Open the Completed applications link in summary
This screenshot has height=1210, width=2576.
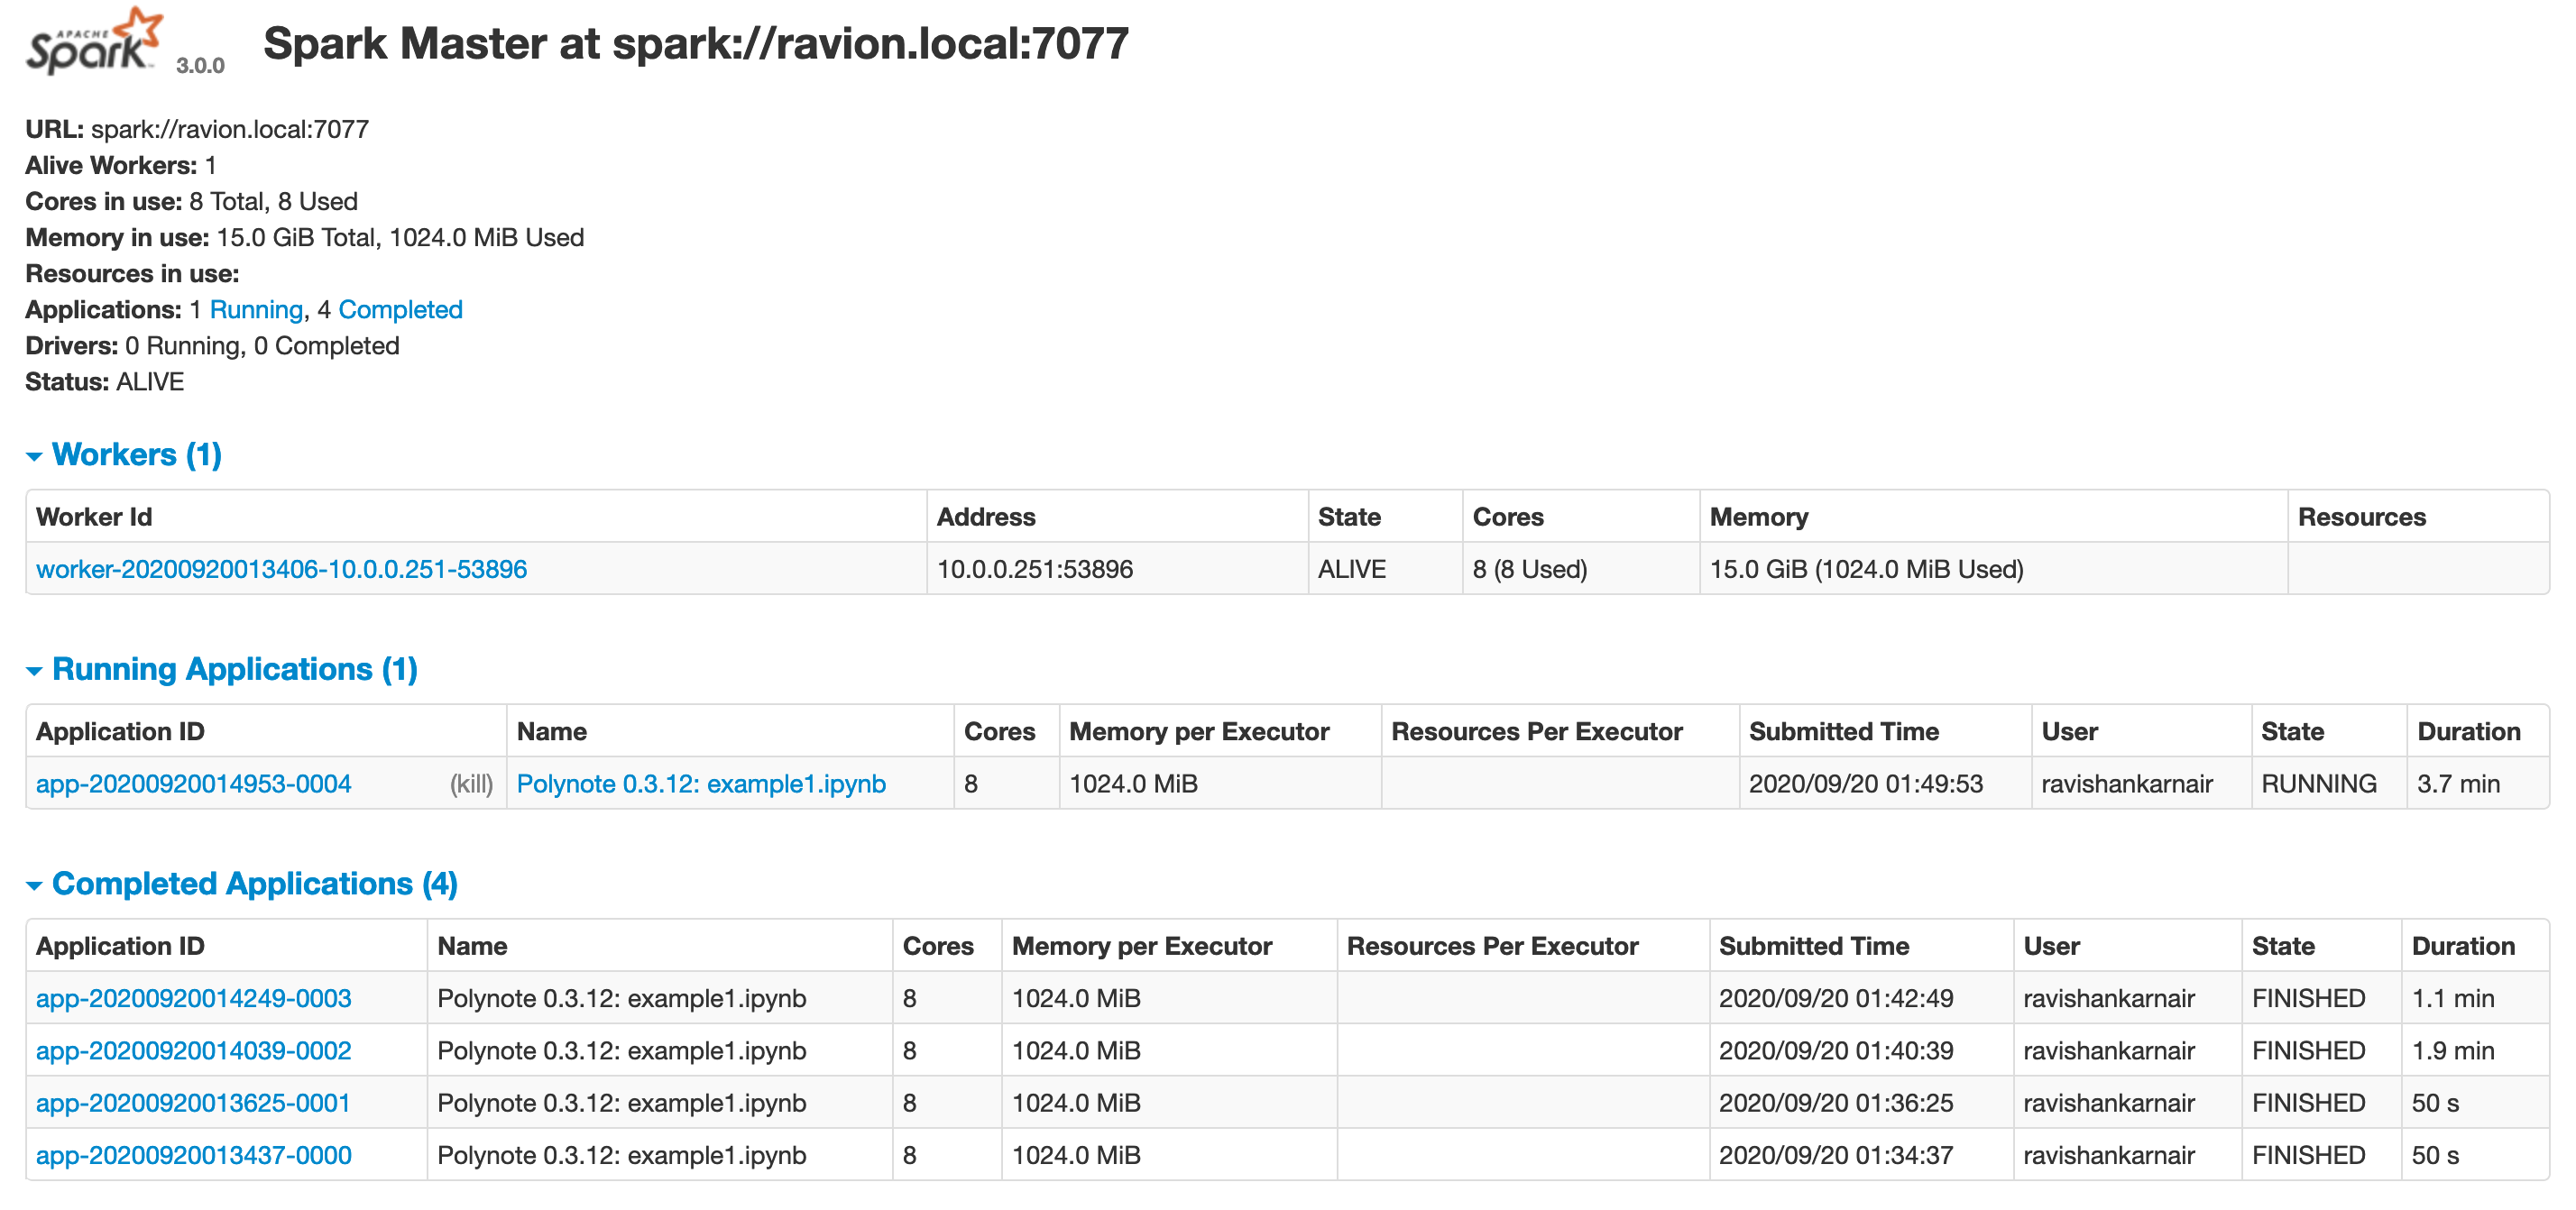400,310
